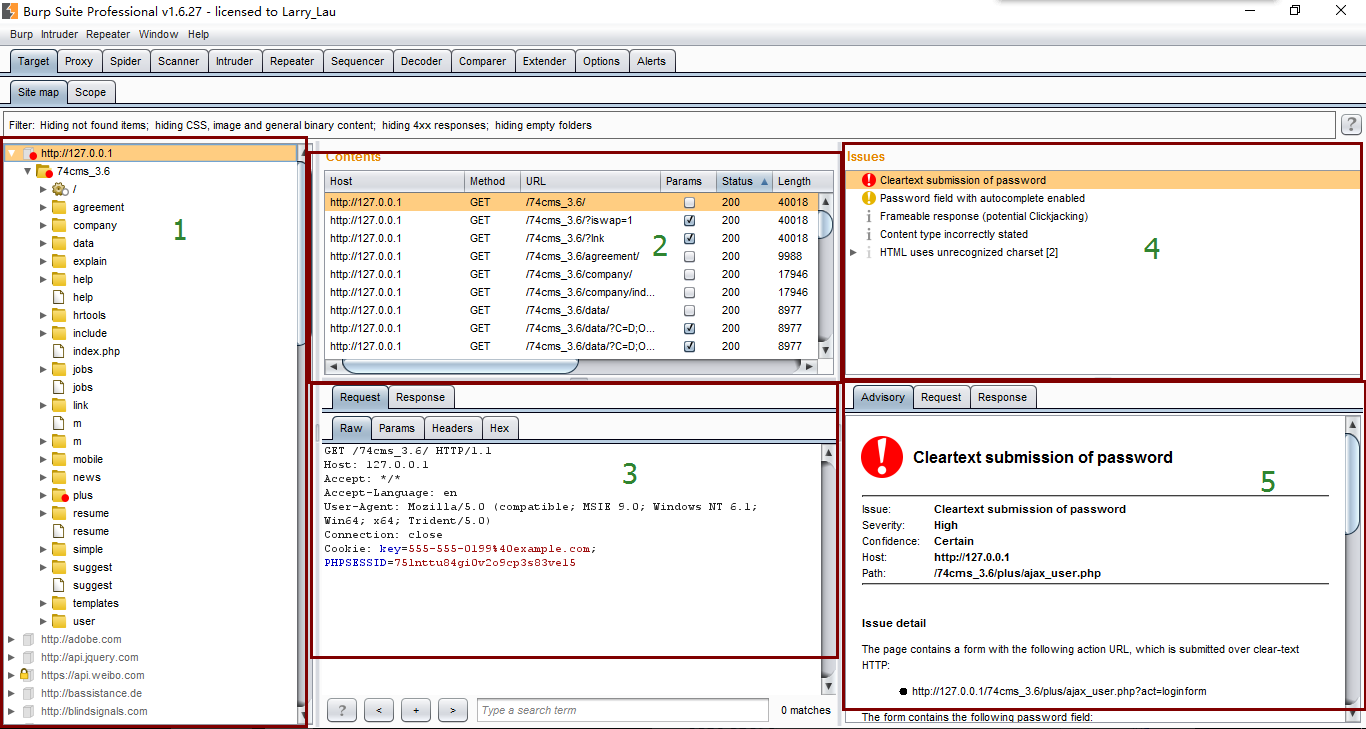Click the agreement folder icon

(59, 207)
